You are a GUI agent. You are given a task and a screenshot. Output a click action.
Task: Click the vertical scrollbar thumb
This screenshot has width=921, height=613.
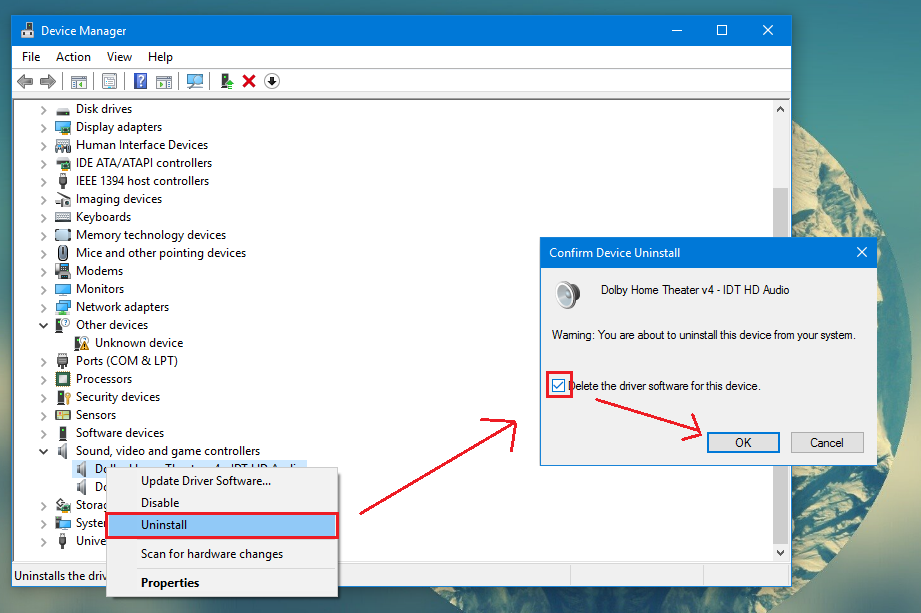coord(780,365)
